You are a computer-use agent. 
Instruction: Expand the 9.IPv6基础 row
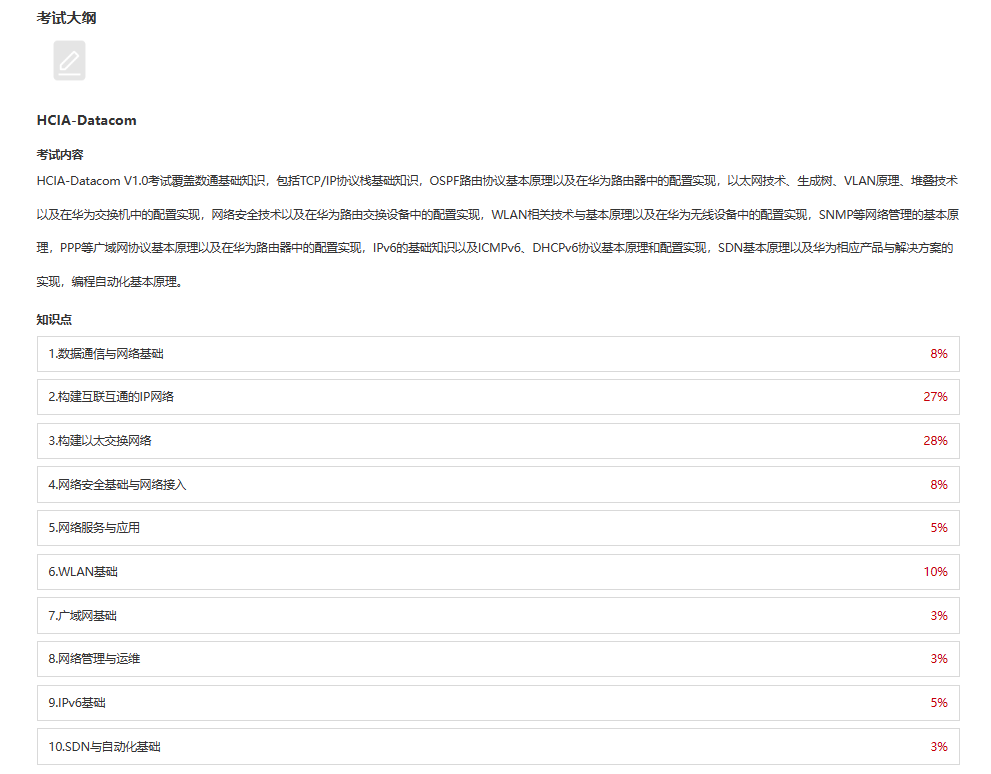[498, 703]
